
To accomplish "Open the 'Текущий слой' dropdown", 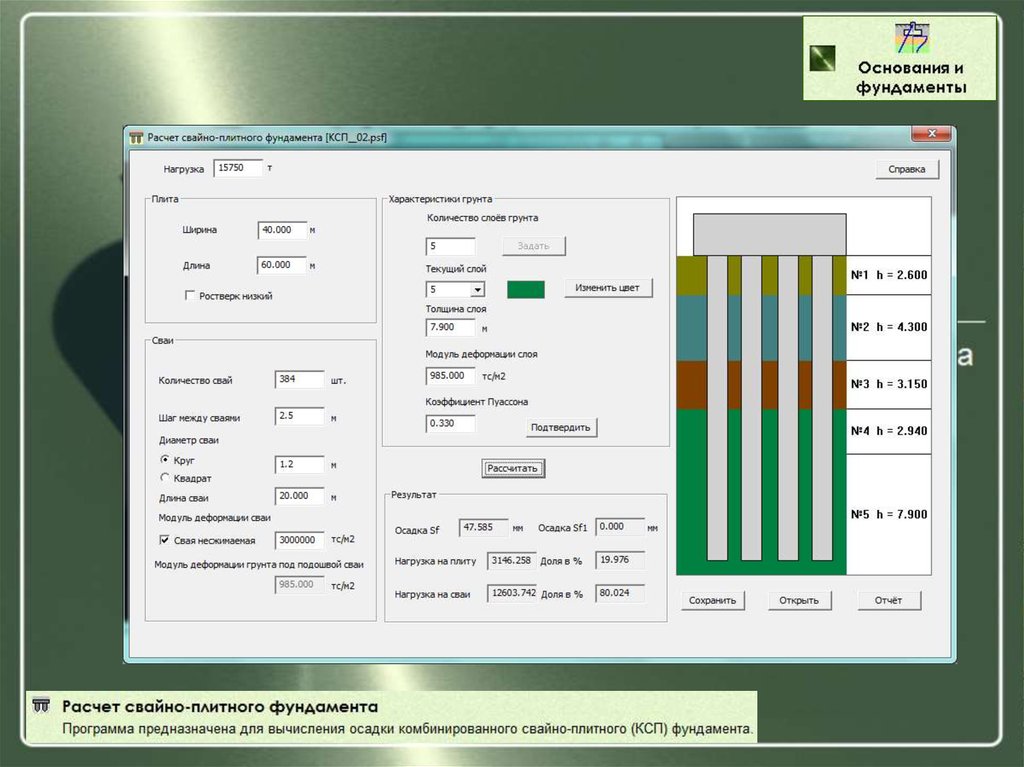I will tap(477, 290).
